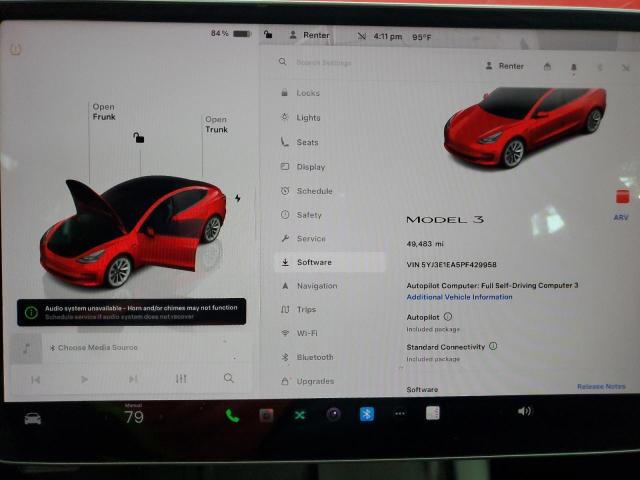Viewport: 640px width, 480px height.
Task: Tap the car controls icon in dock
Action: pos(33,418)
